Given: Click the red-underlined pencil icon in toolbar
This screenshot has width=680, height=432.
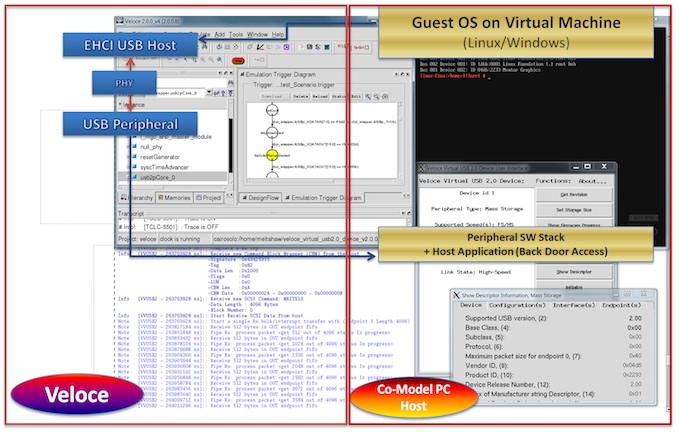Looking at the screenshot, I should point(260,47).
